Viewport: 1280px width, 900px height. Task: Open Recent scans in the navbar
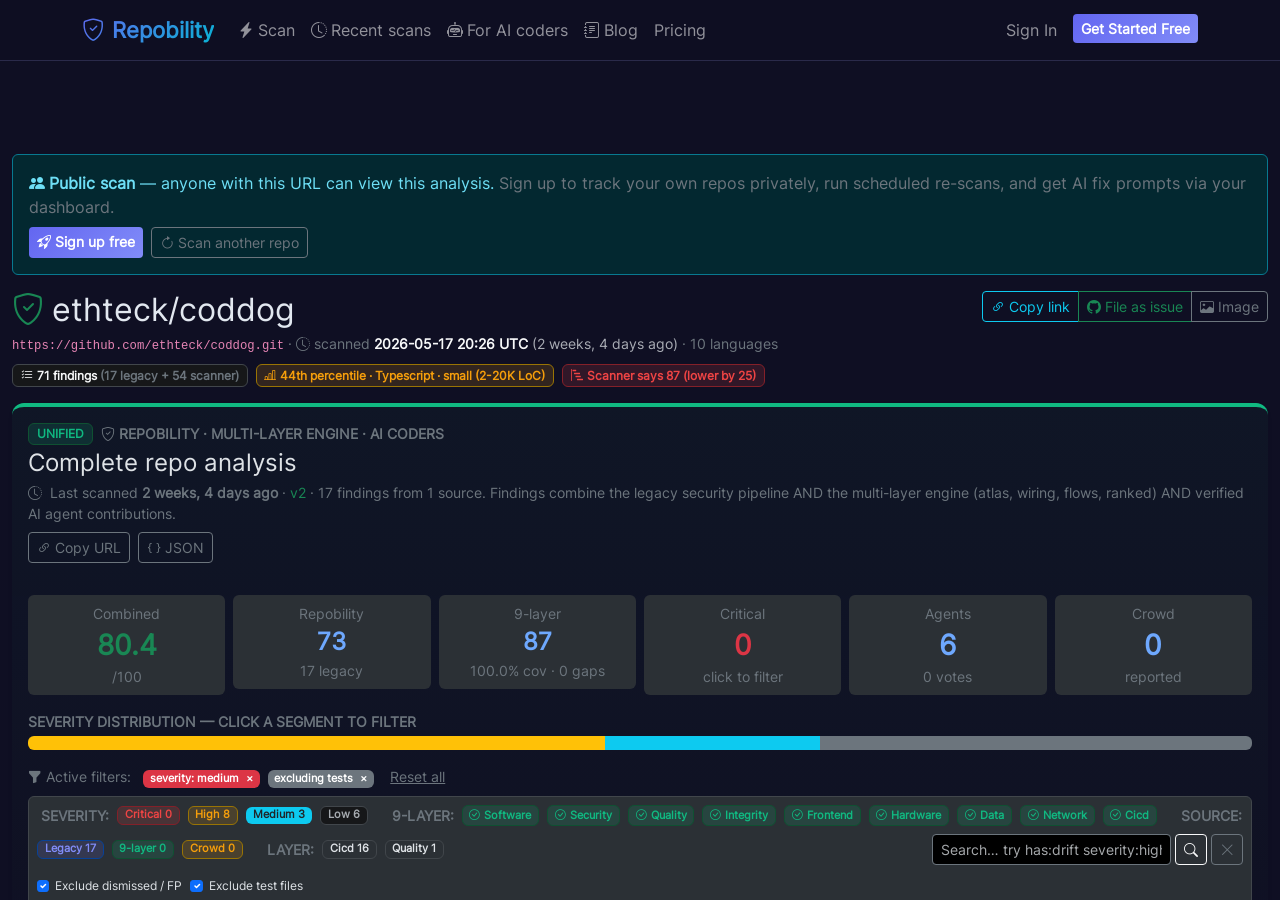(x=371, y=30)
